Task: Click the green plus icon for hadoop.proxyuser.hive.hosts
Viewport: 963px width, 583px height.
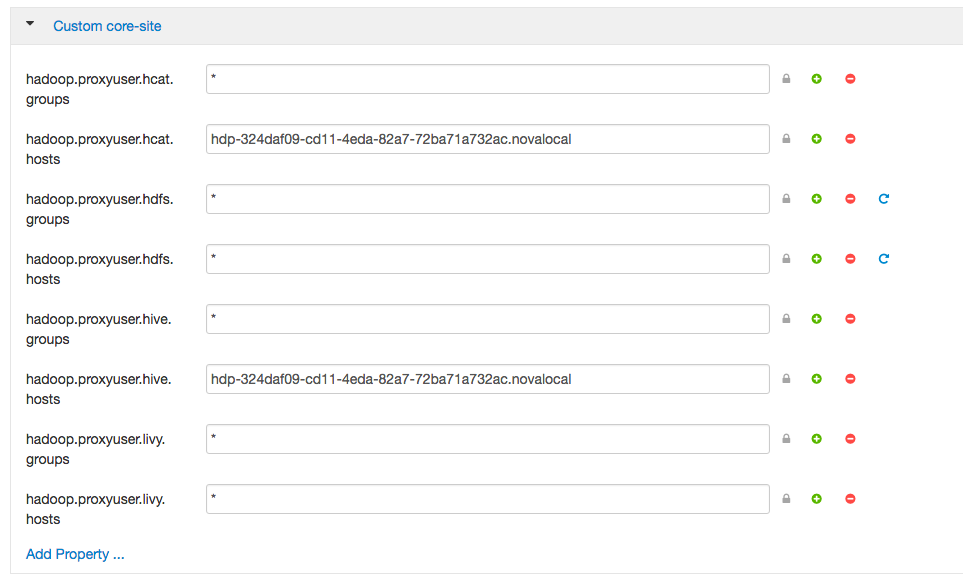Action: 817,379
